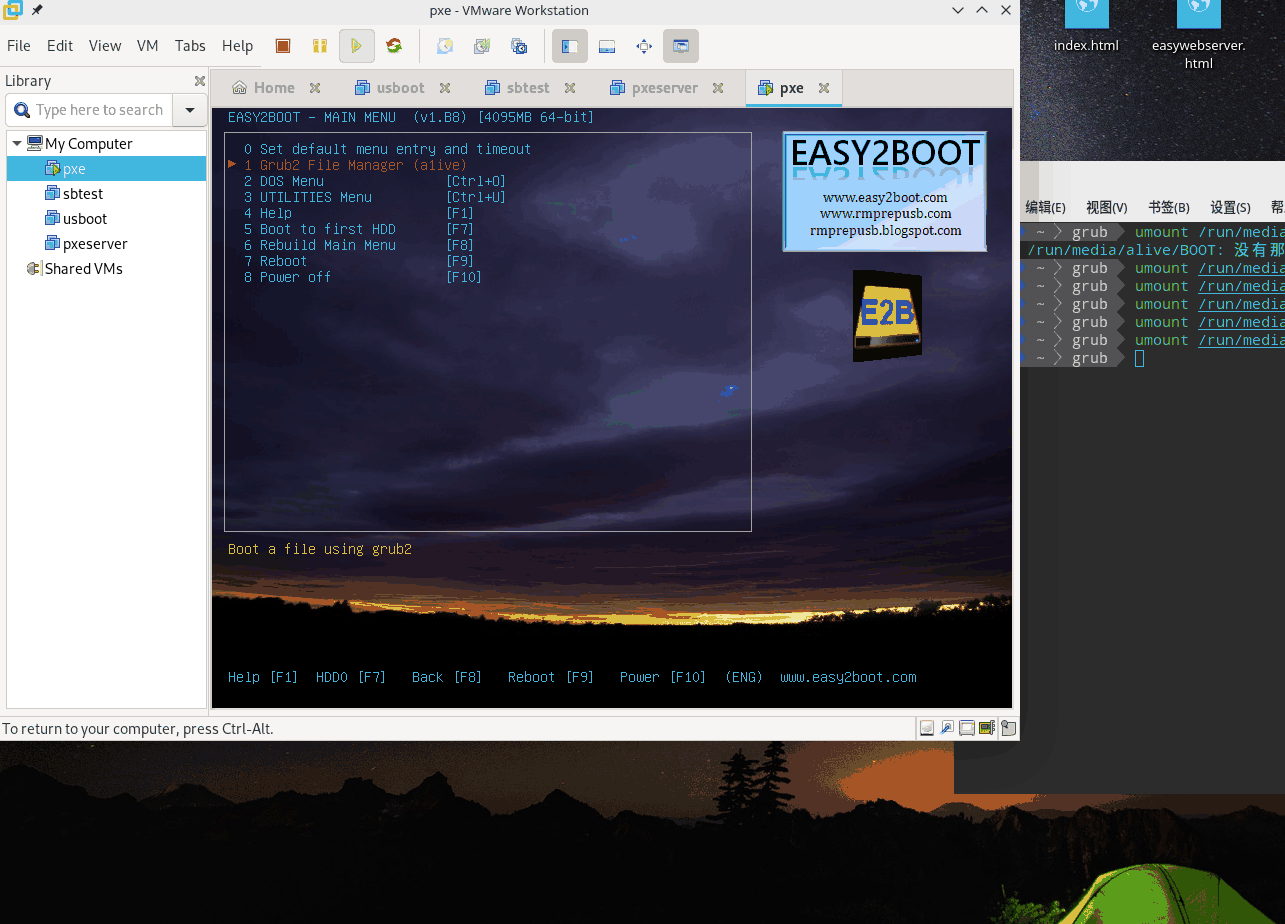Toggle the library sidebar view icon
Viewport: 1285px width, 924px height.
pyautogui.click(x=570, y=46)
